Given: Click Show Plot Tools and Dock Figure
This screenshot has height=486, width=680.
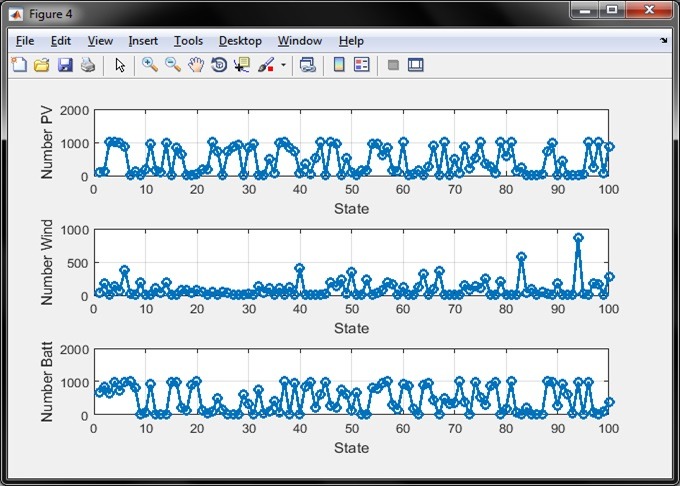Looking at the screenshot, I should tap(416, 65).
